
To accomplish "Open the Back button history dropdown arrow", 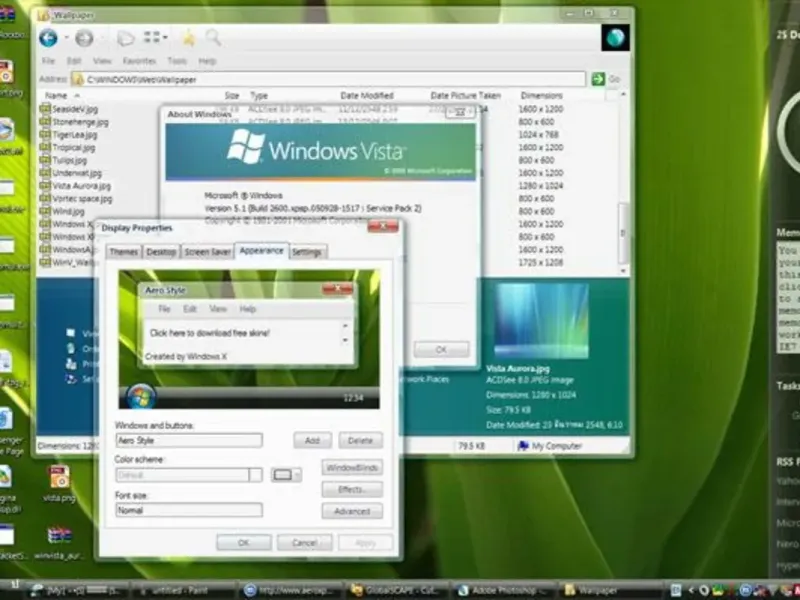I will pyautogui.click(x=66, y=38).
